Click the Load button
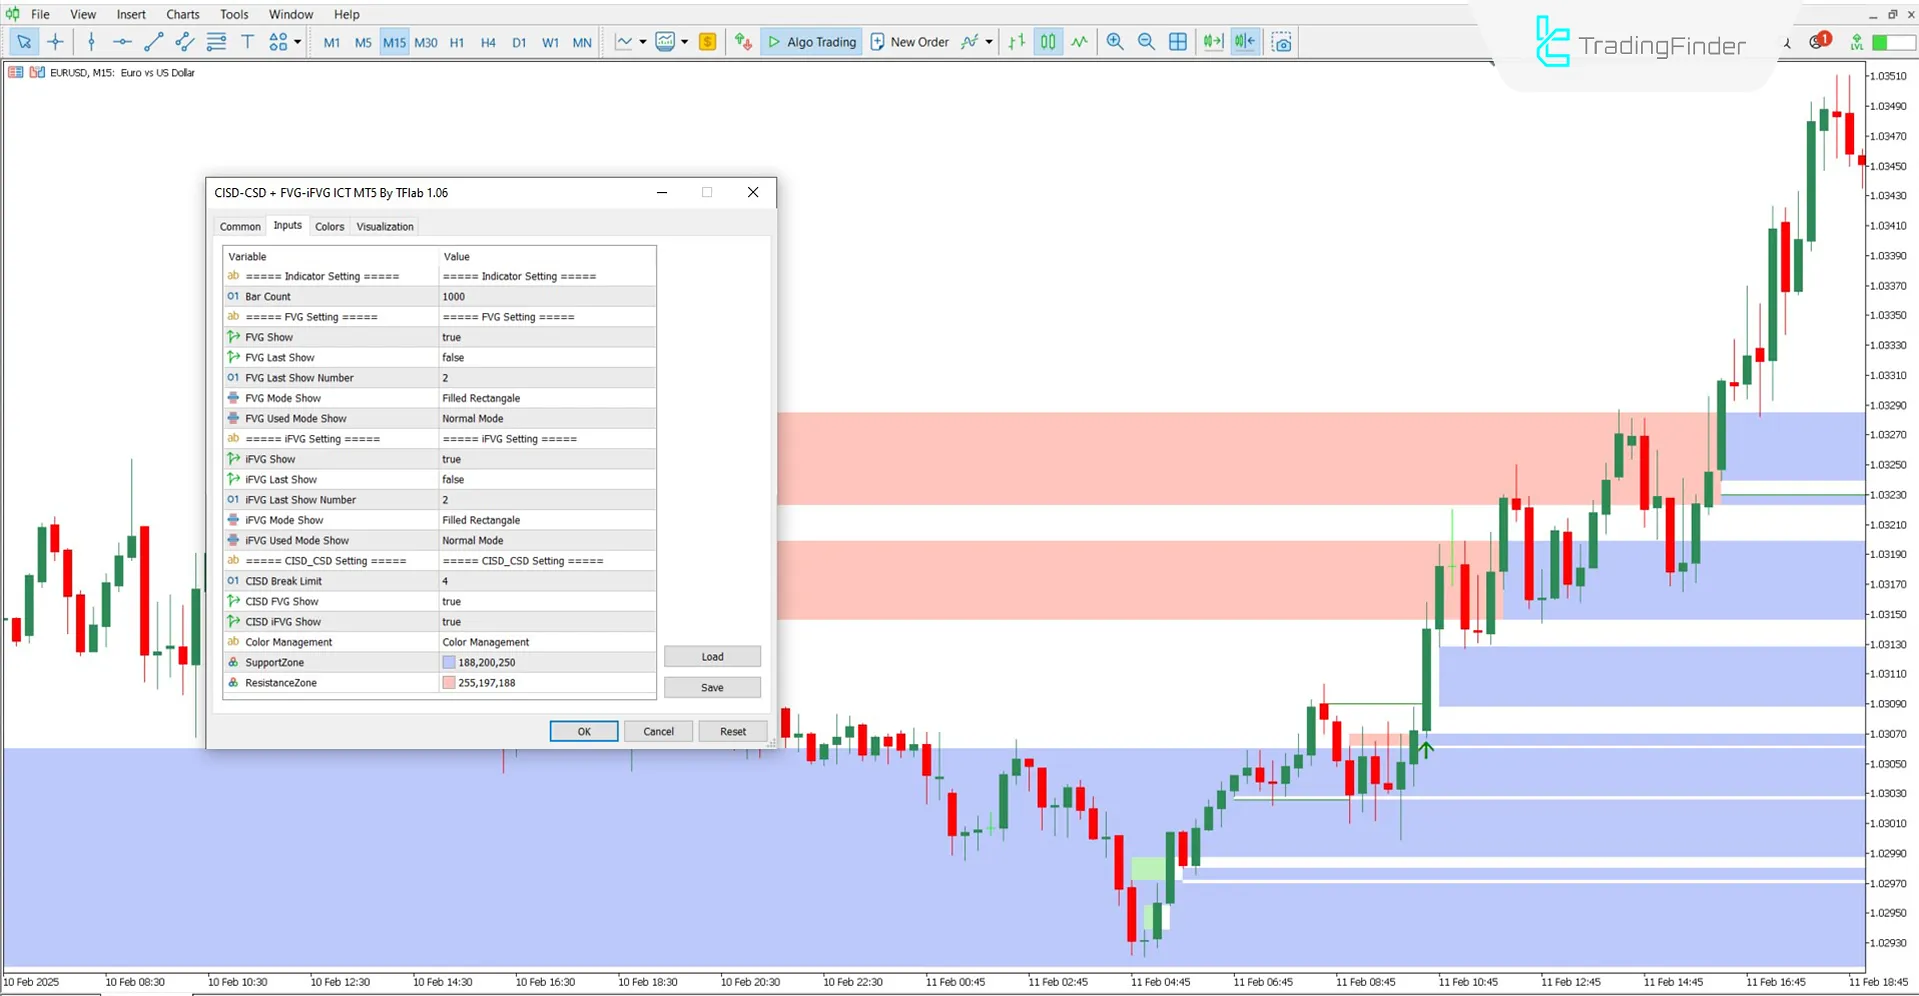1919x996 pixels. pos(712,656)
